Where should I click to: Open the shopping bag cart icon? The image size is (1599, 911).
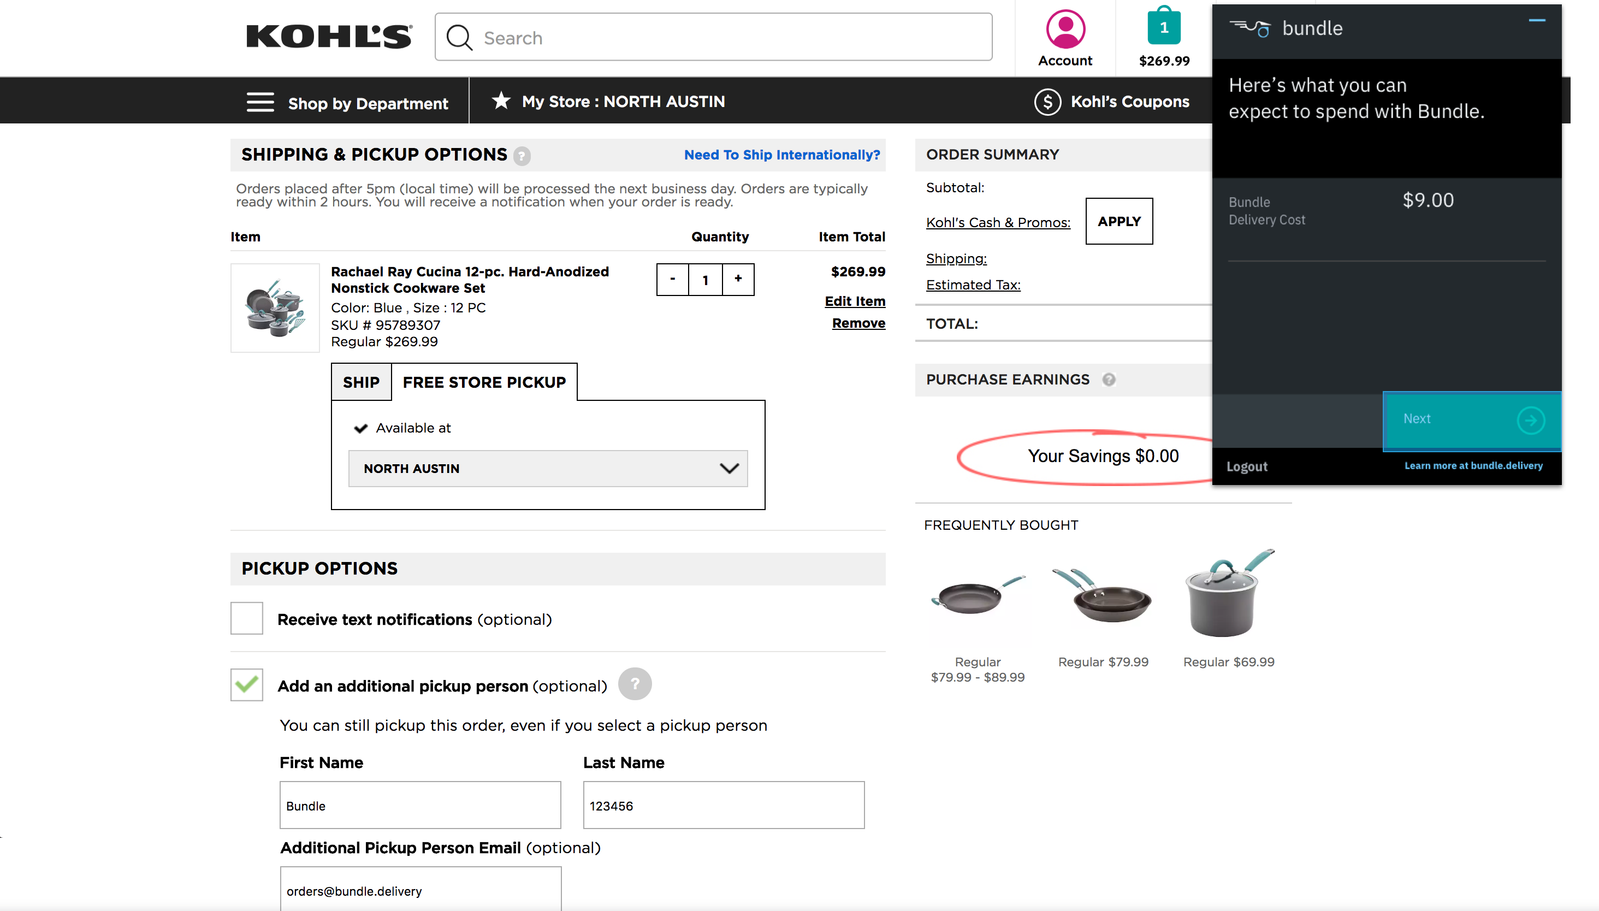(x=1164, y=26)
